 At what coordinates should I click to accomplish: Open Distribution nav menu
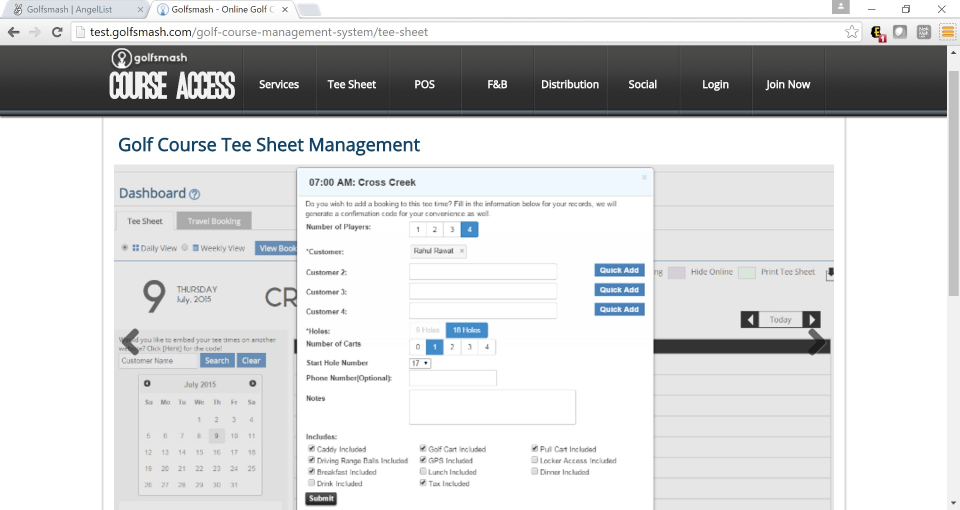[x=570, y=84]
